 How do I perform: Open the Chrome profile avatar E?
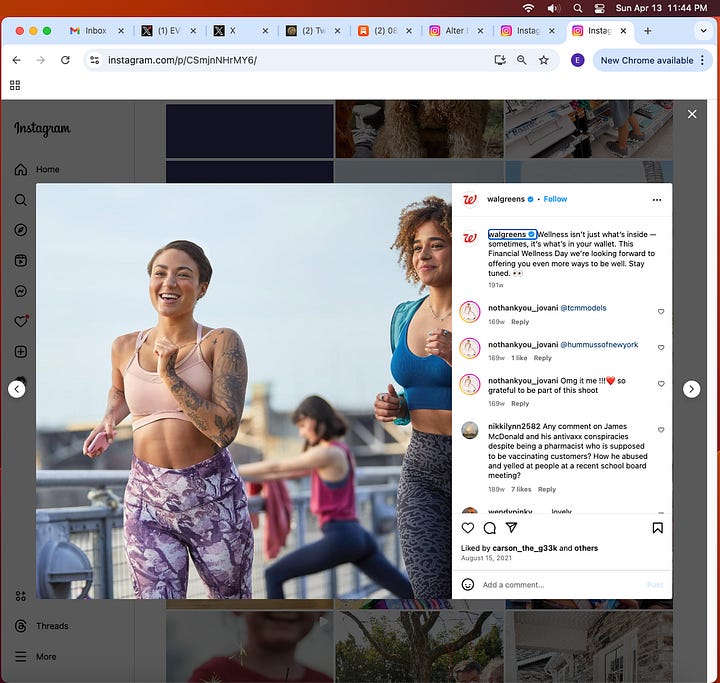[577, 60]
